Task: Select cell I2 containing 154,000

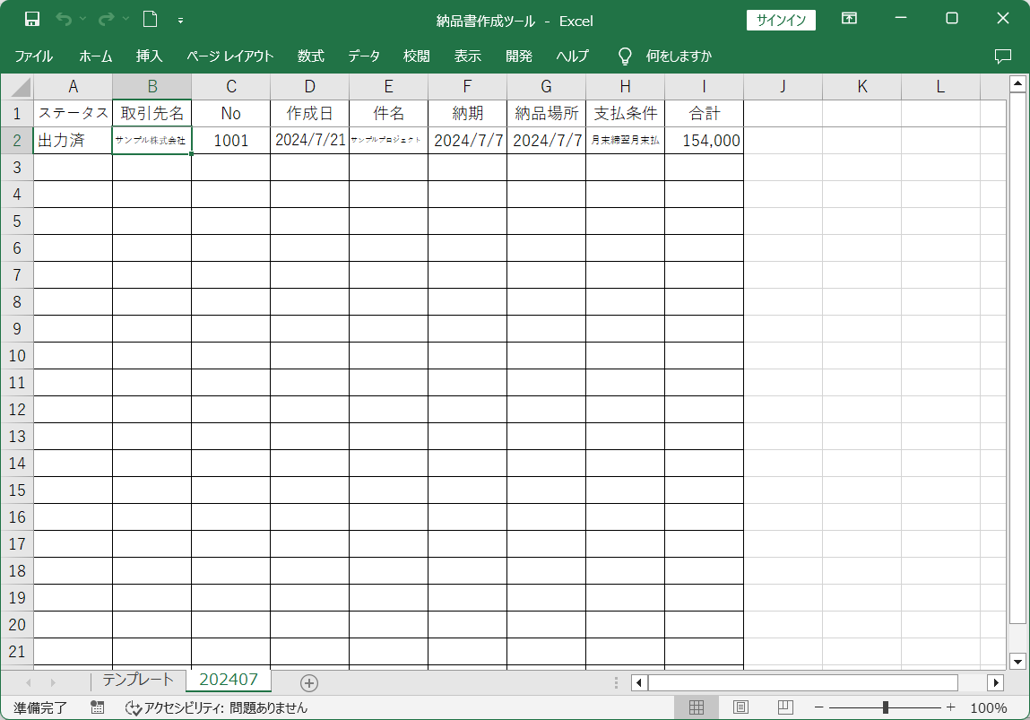Action: click(704, 141)
